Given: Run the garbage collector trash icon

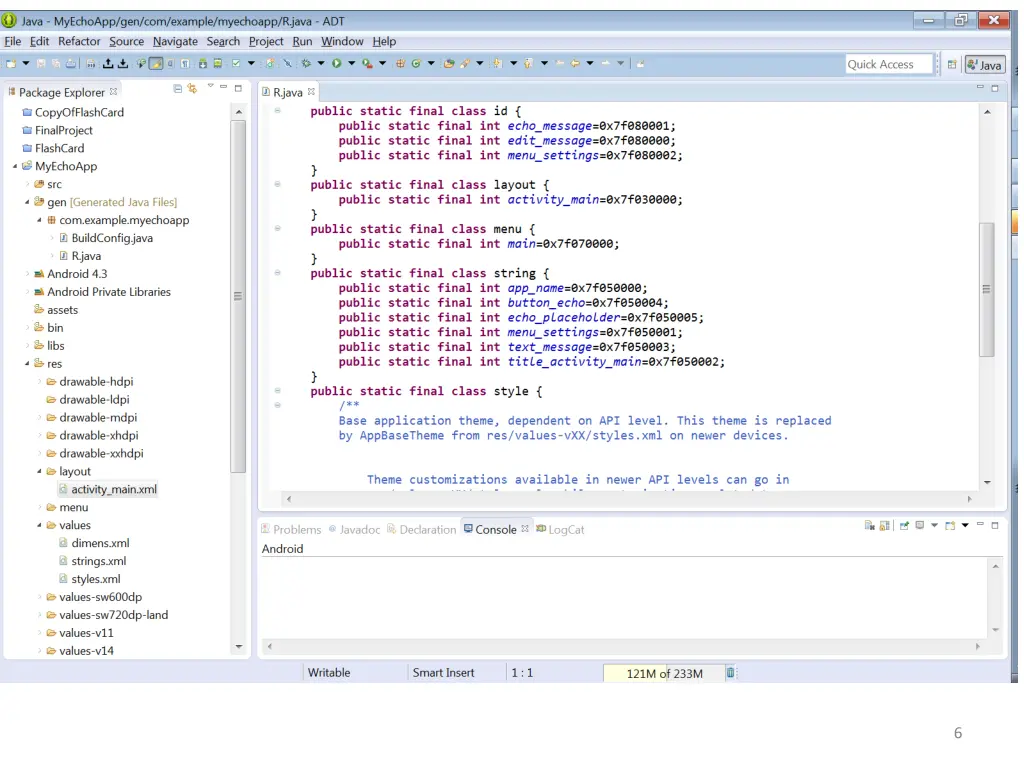Looking at the screenshot, I should (731, 673).
